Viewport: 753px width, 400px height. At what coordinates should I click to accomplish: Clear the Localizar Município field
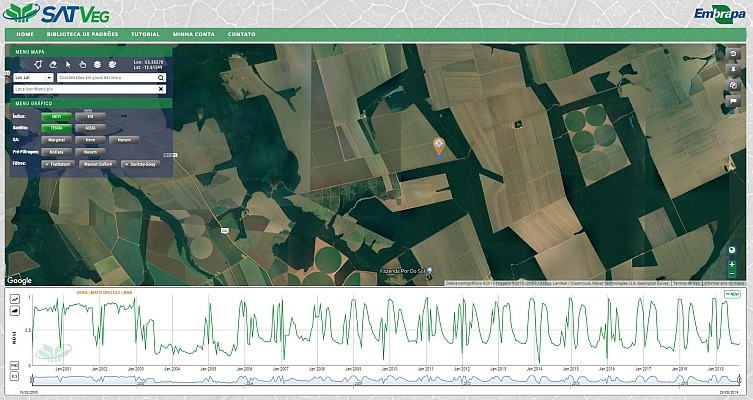(x=160, y=89)
